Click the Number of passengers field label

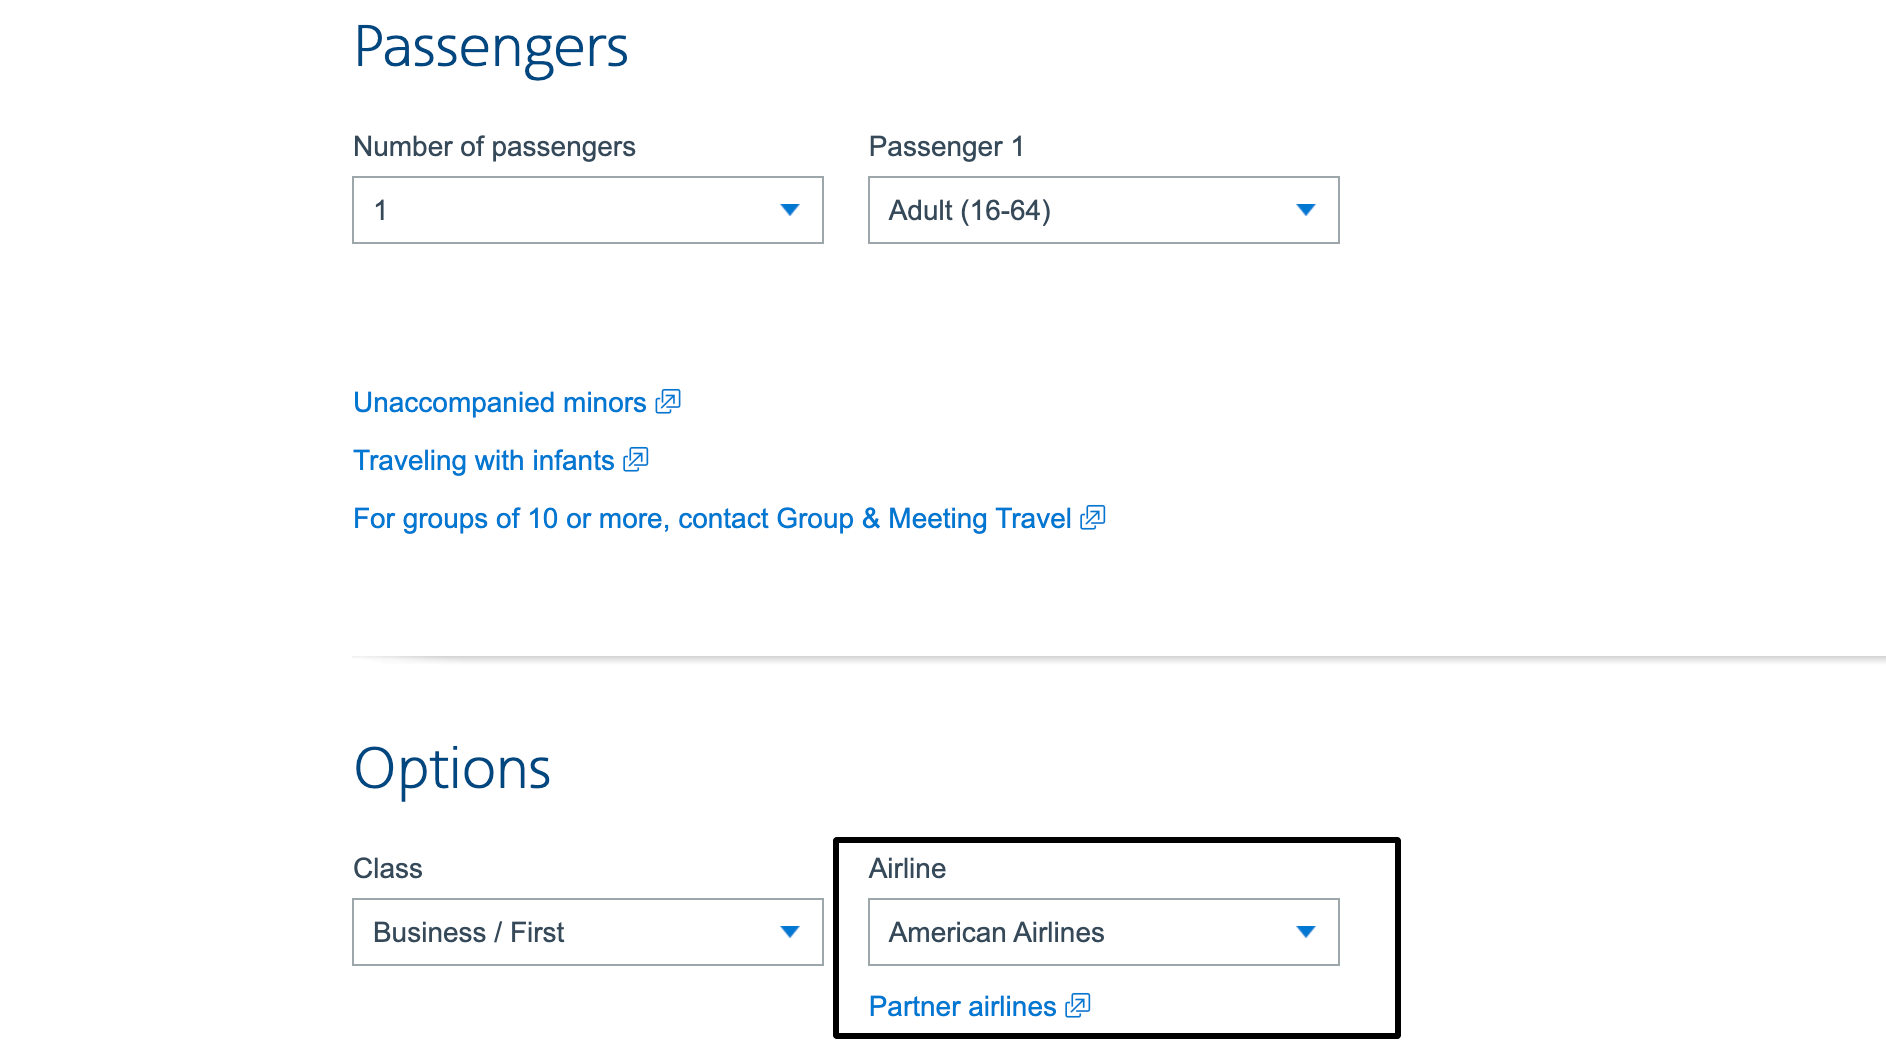click(494, 147)
